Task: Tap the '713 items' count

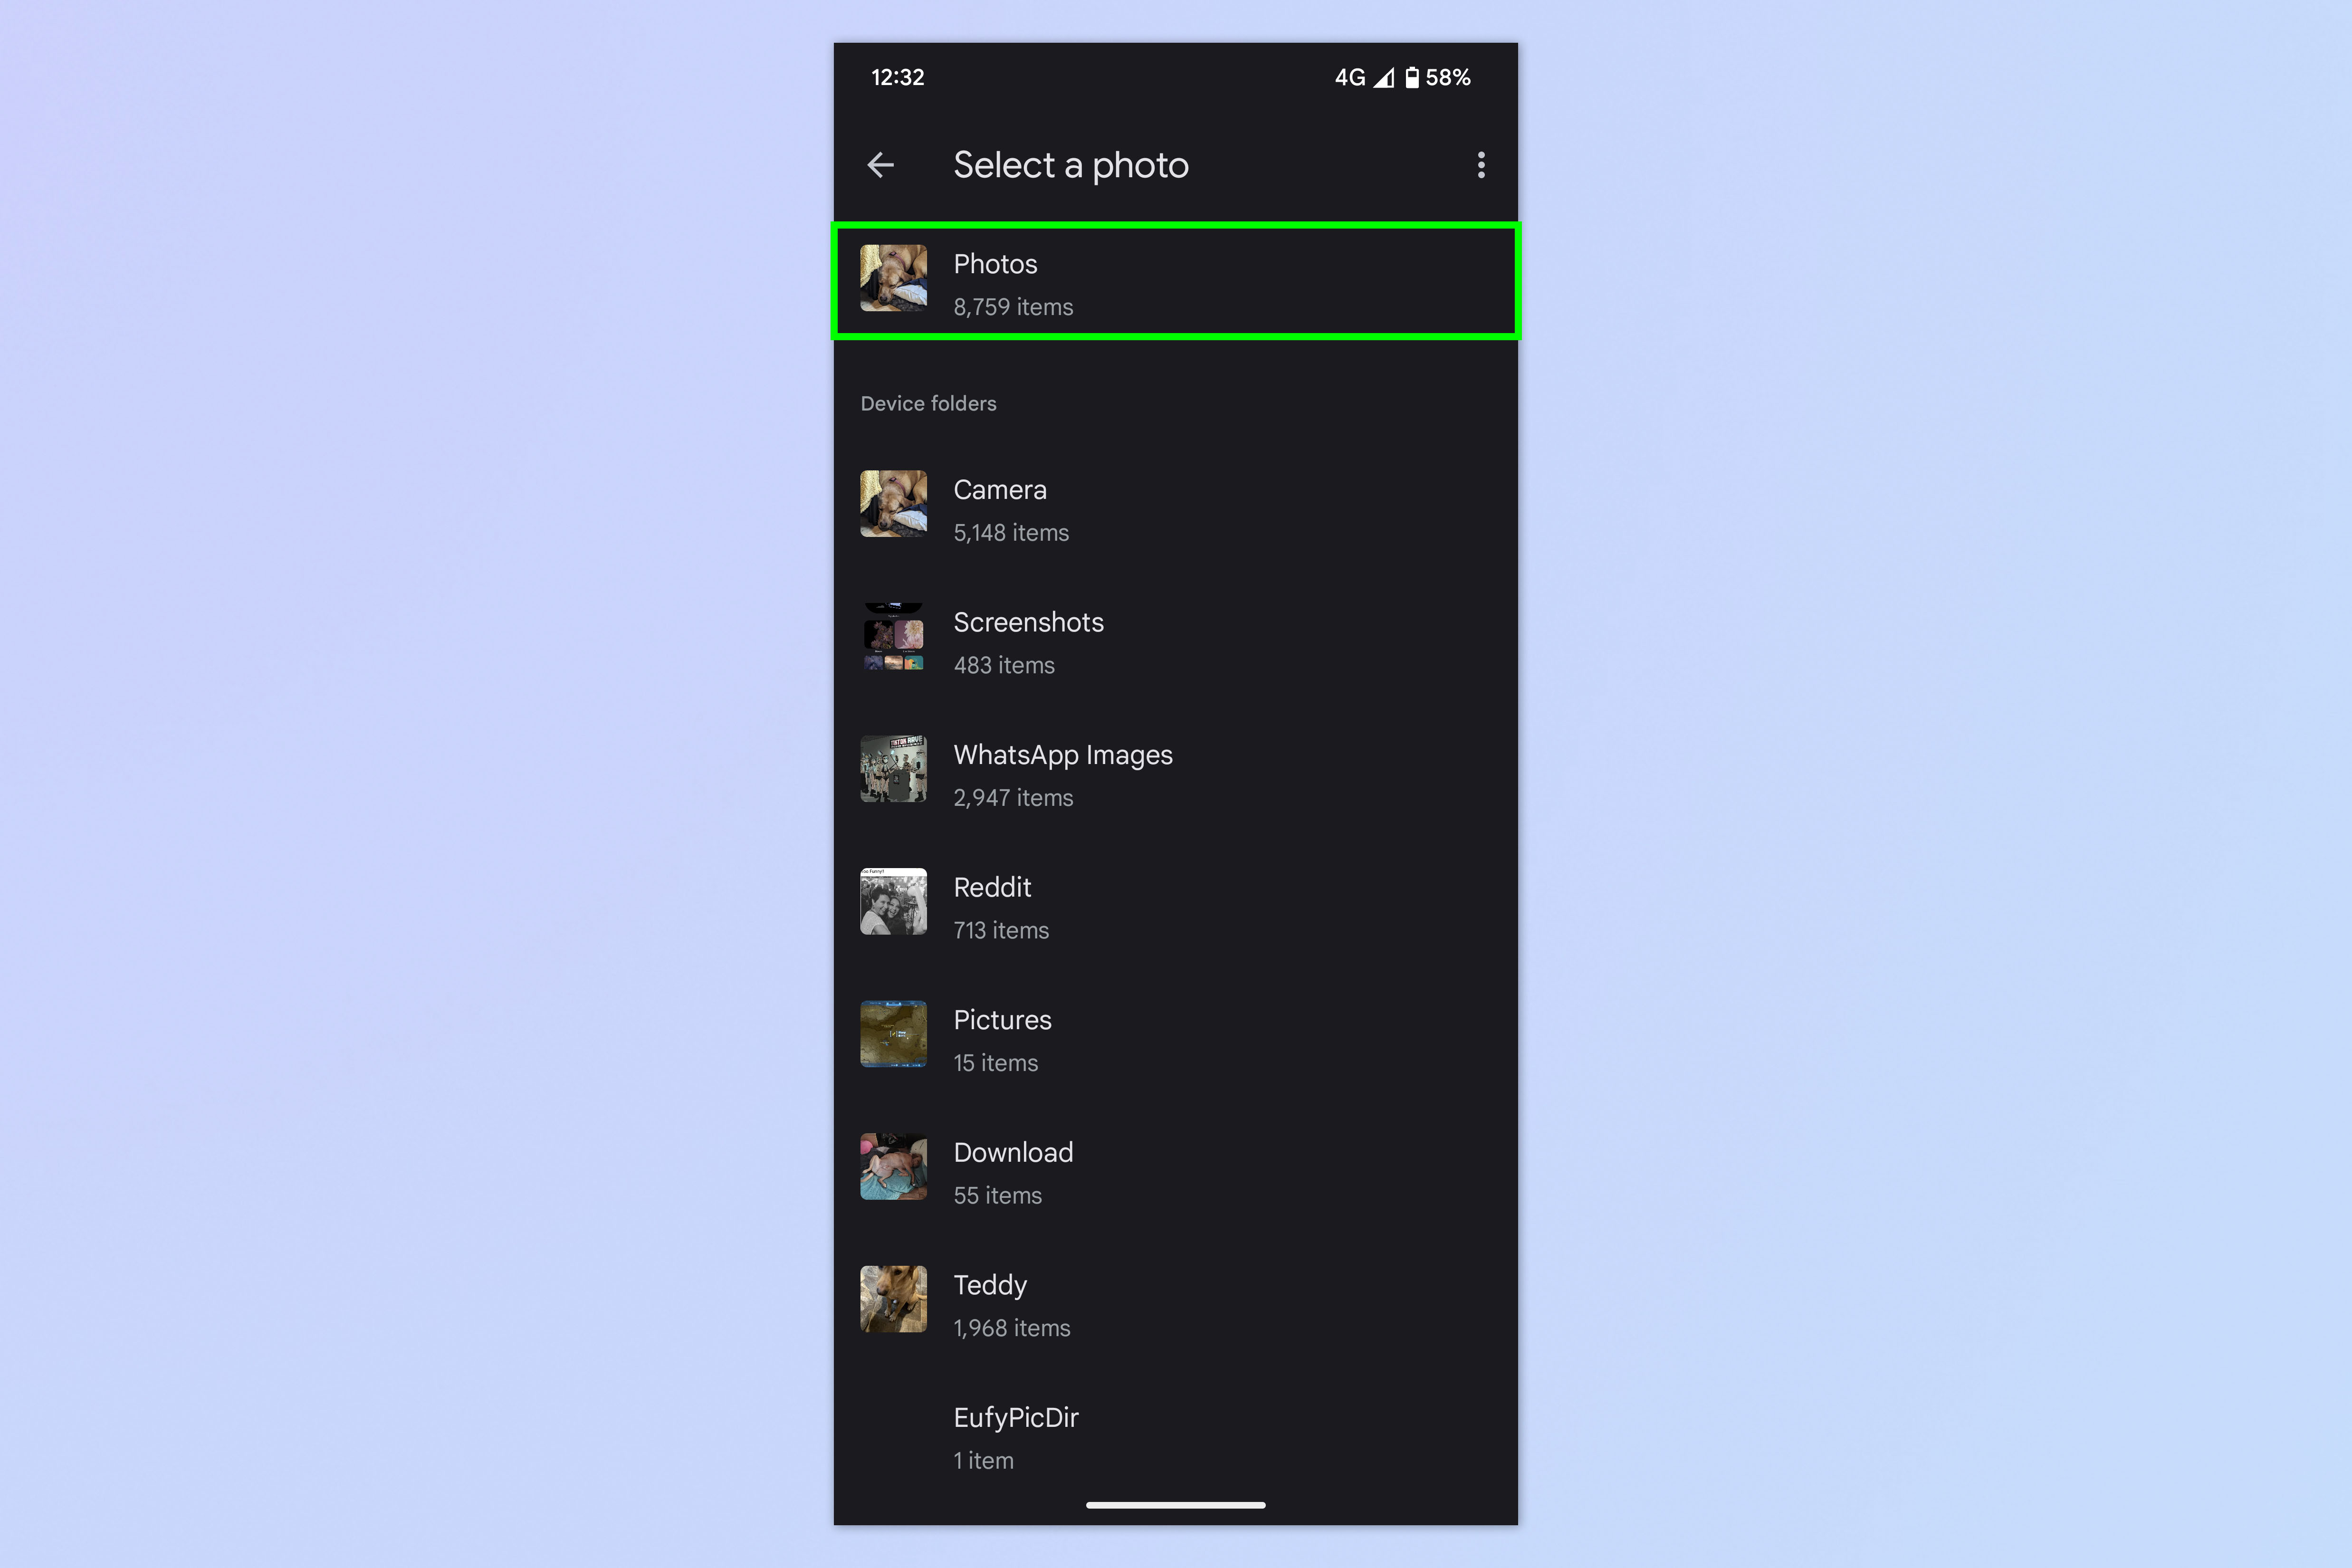Action: pos(1001,930)
